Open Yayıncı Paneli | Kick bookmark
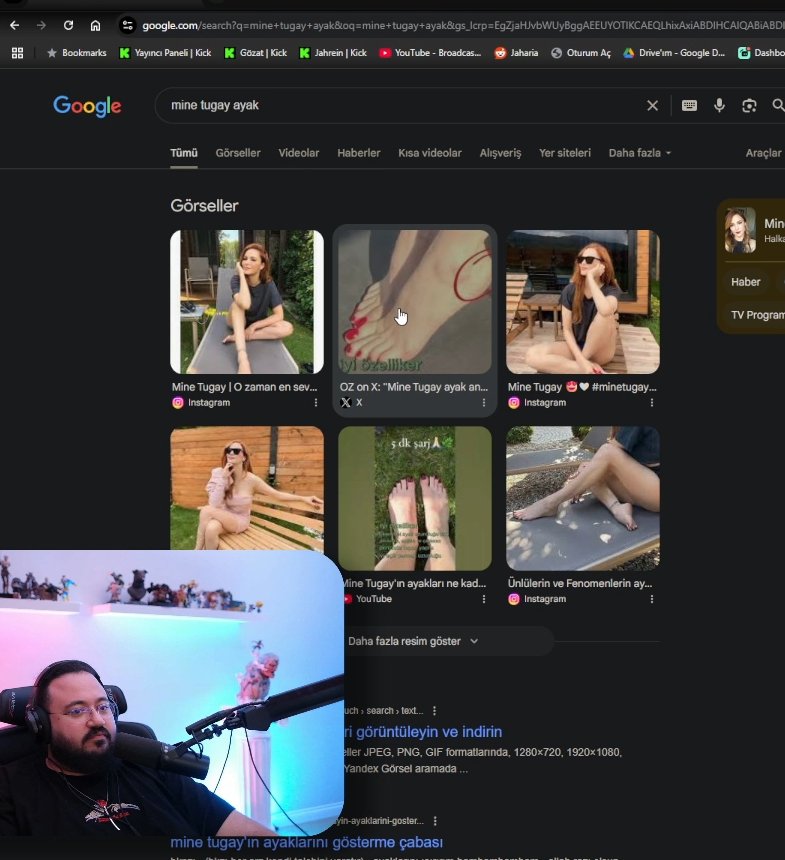The image size is (785, 860). click(166, 53)
